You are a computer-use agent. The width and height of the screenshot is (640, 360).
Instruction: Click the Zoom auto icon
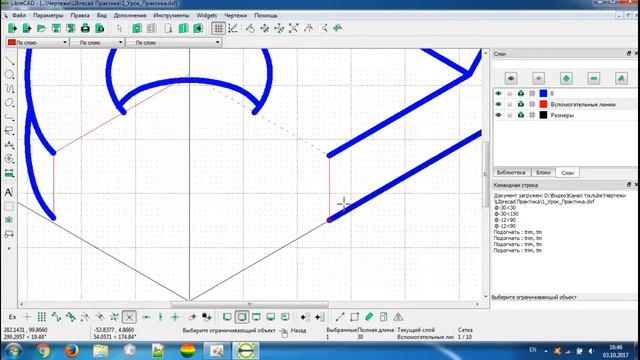pyautogui.click(x=293, y=28)
